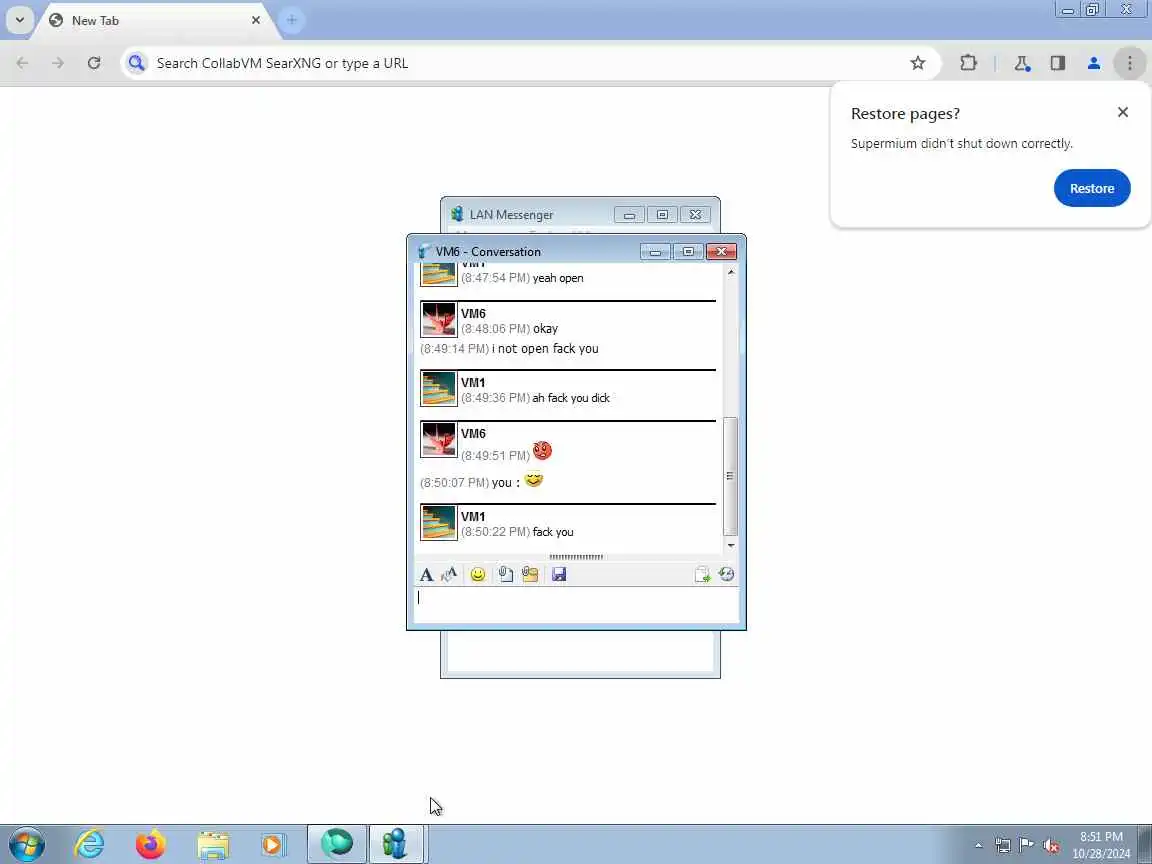Click the transfers icon with green arrow
The width and height of the screenshot is (1152, 864).
tap(702, 575)
